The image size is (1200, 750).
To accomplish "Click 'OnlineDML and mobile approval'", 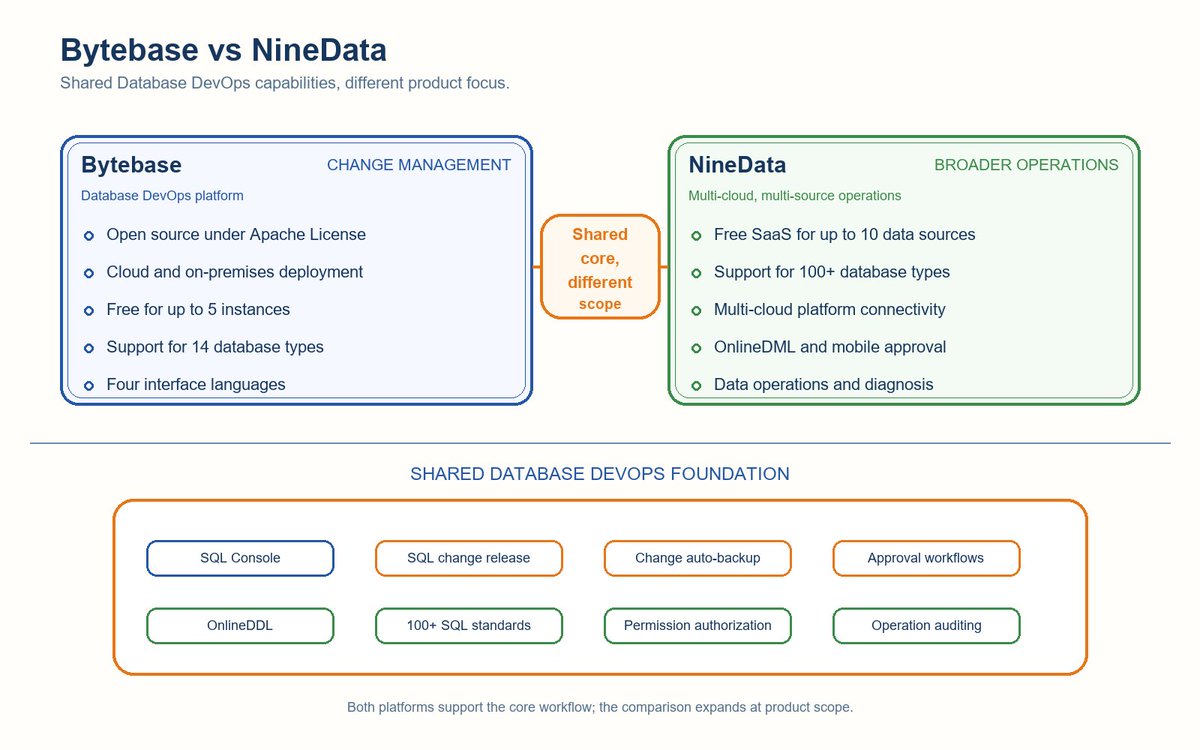I will [x=830, y=347].
